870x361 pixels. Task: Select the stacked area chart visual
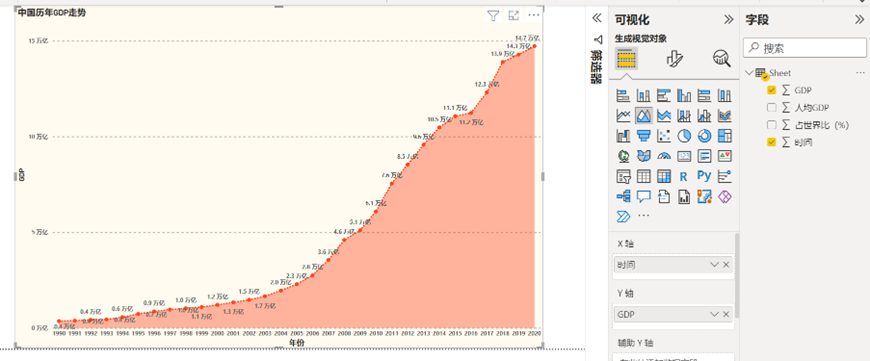[x=664, y=115]
